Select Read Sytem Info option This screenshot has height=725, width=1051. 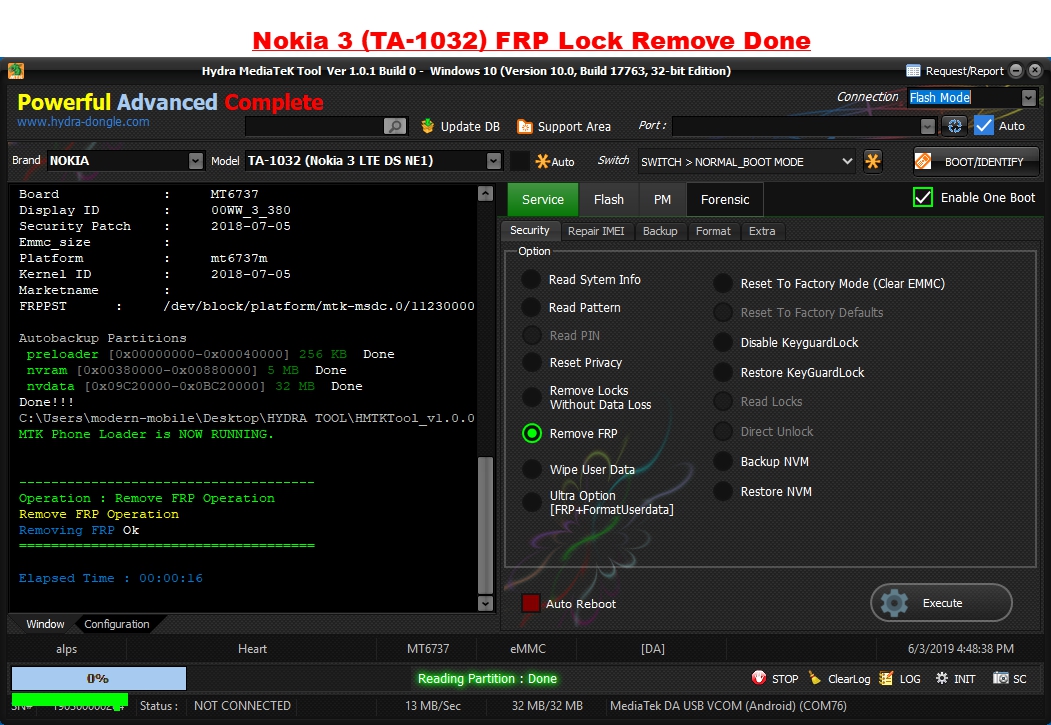[x=531, y=279]
